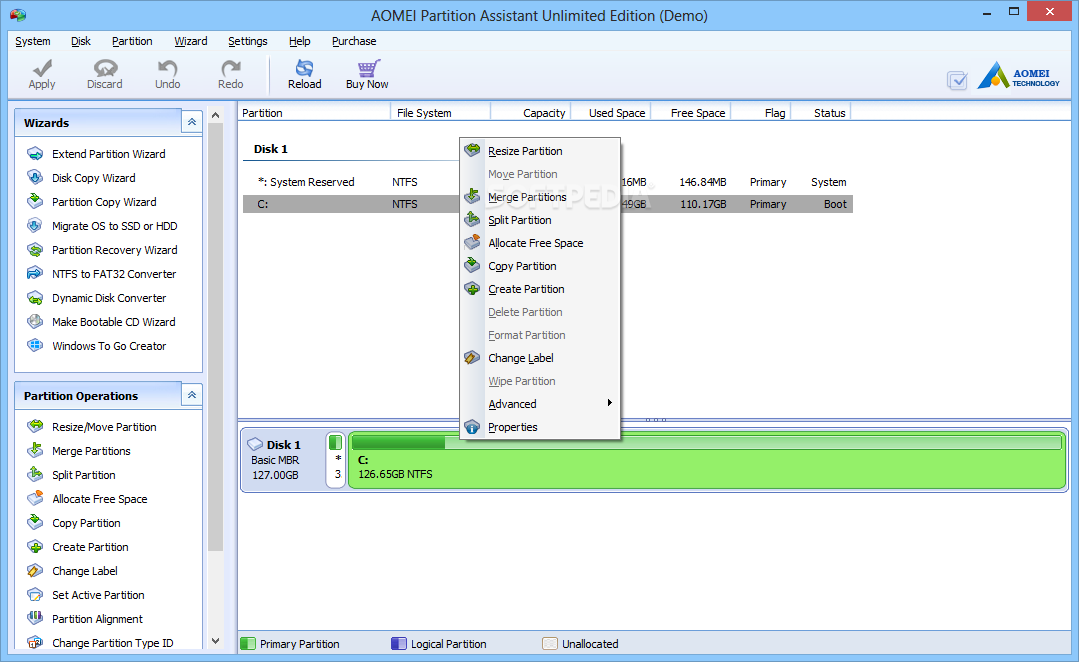The image size is (1079, 662).
Task: Click the AOMEI Technology logo
Action: click(1018, 76)
